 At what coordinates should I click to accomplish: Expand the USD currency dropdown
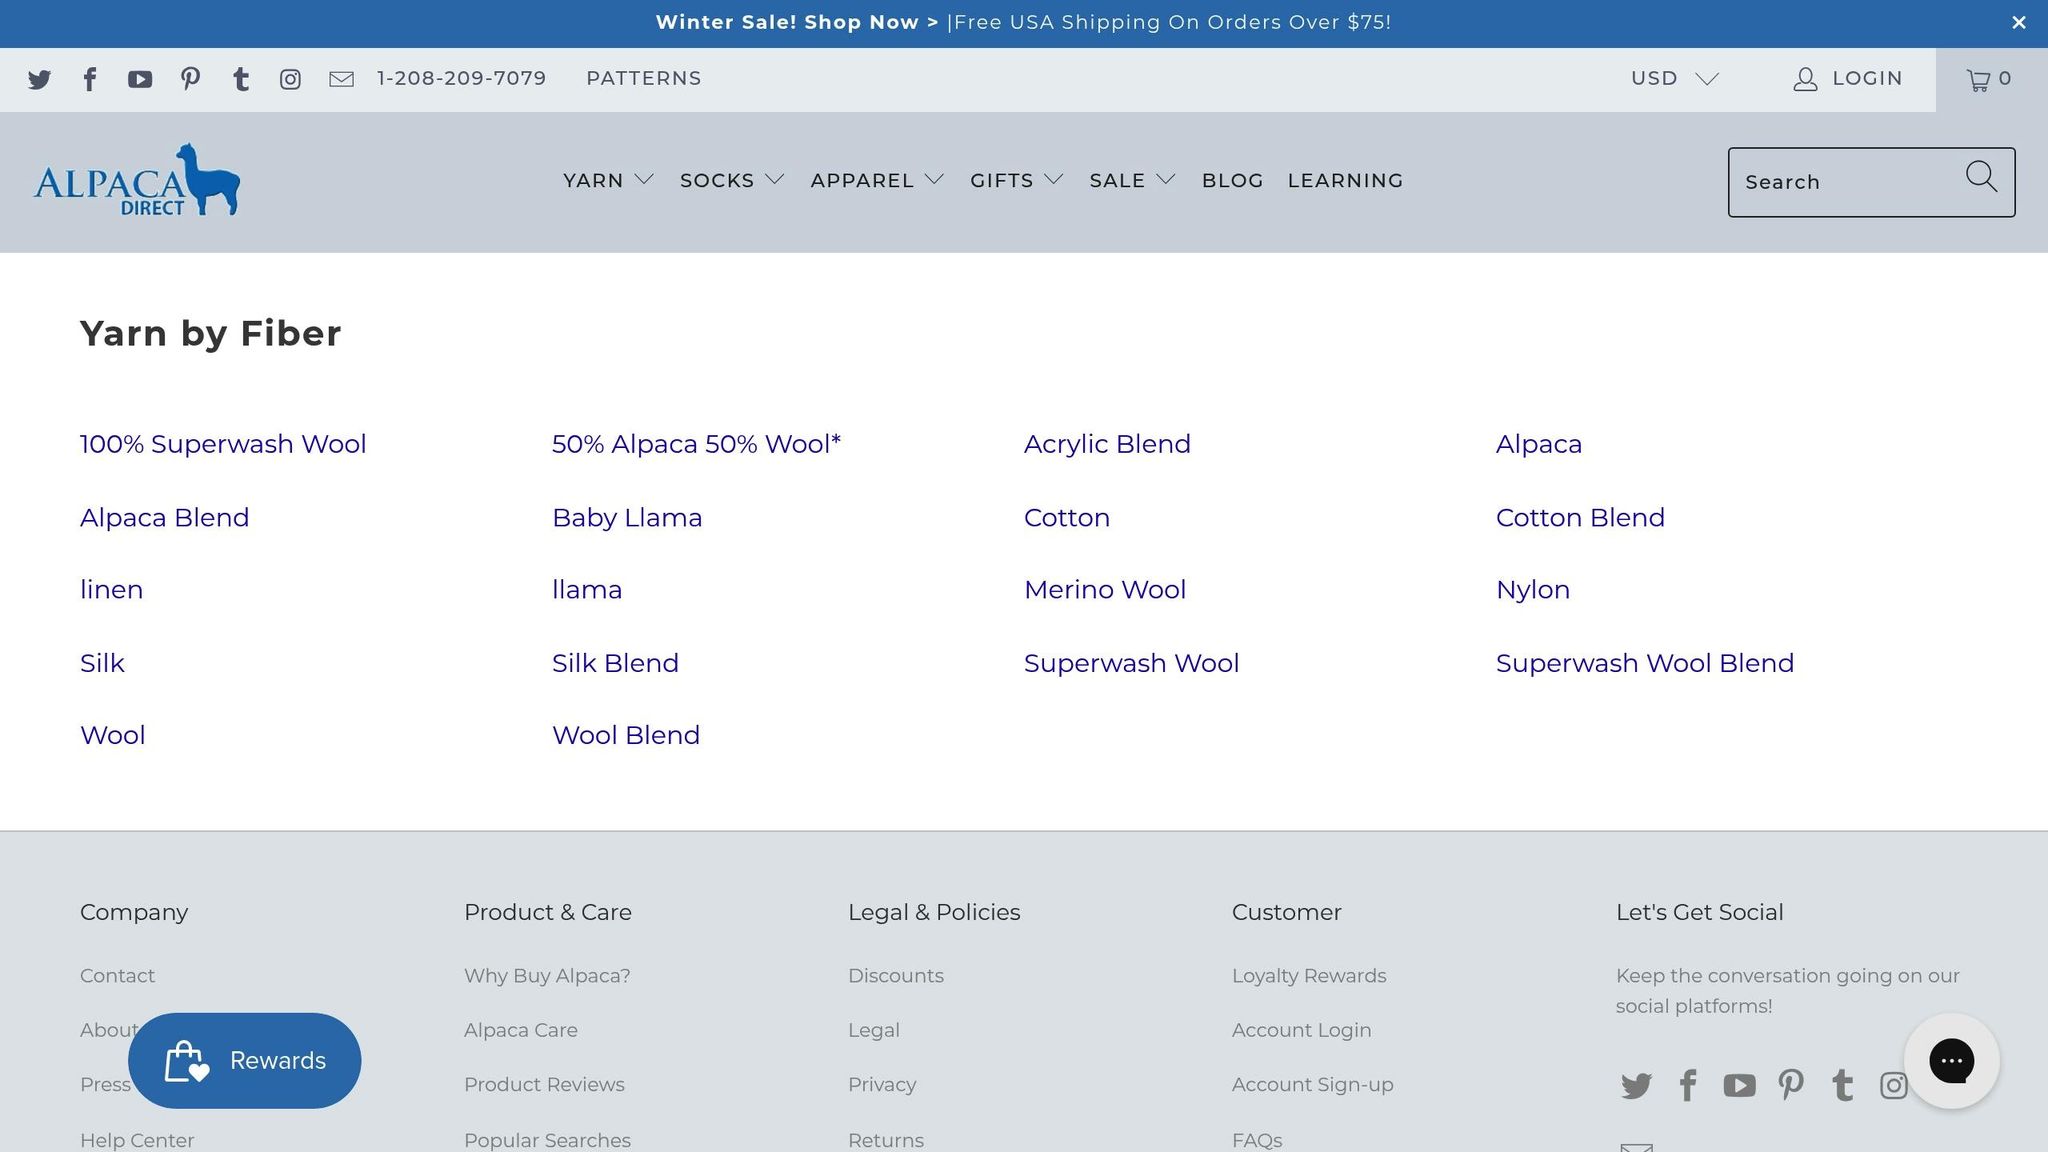1674,78
